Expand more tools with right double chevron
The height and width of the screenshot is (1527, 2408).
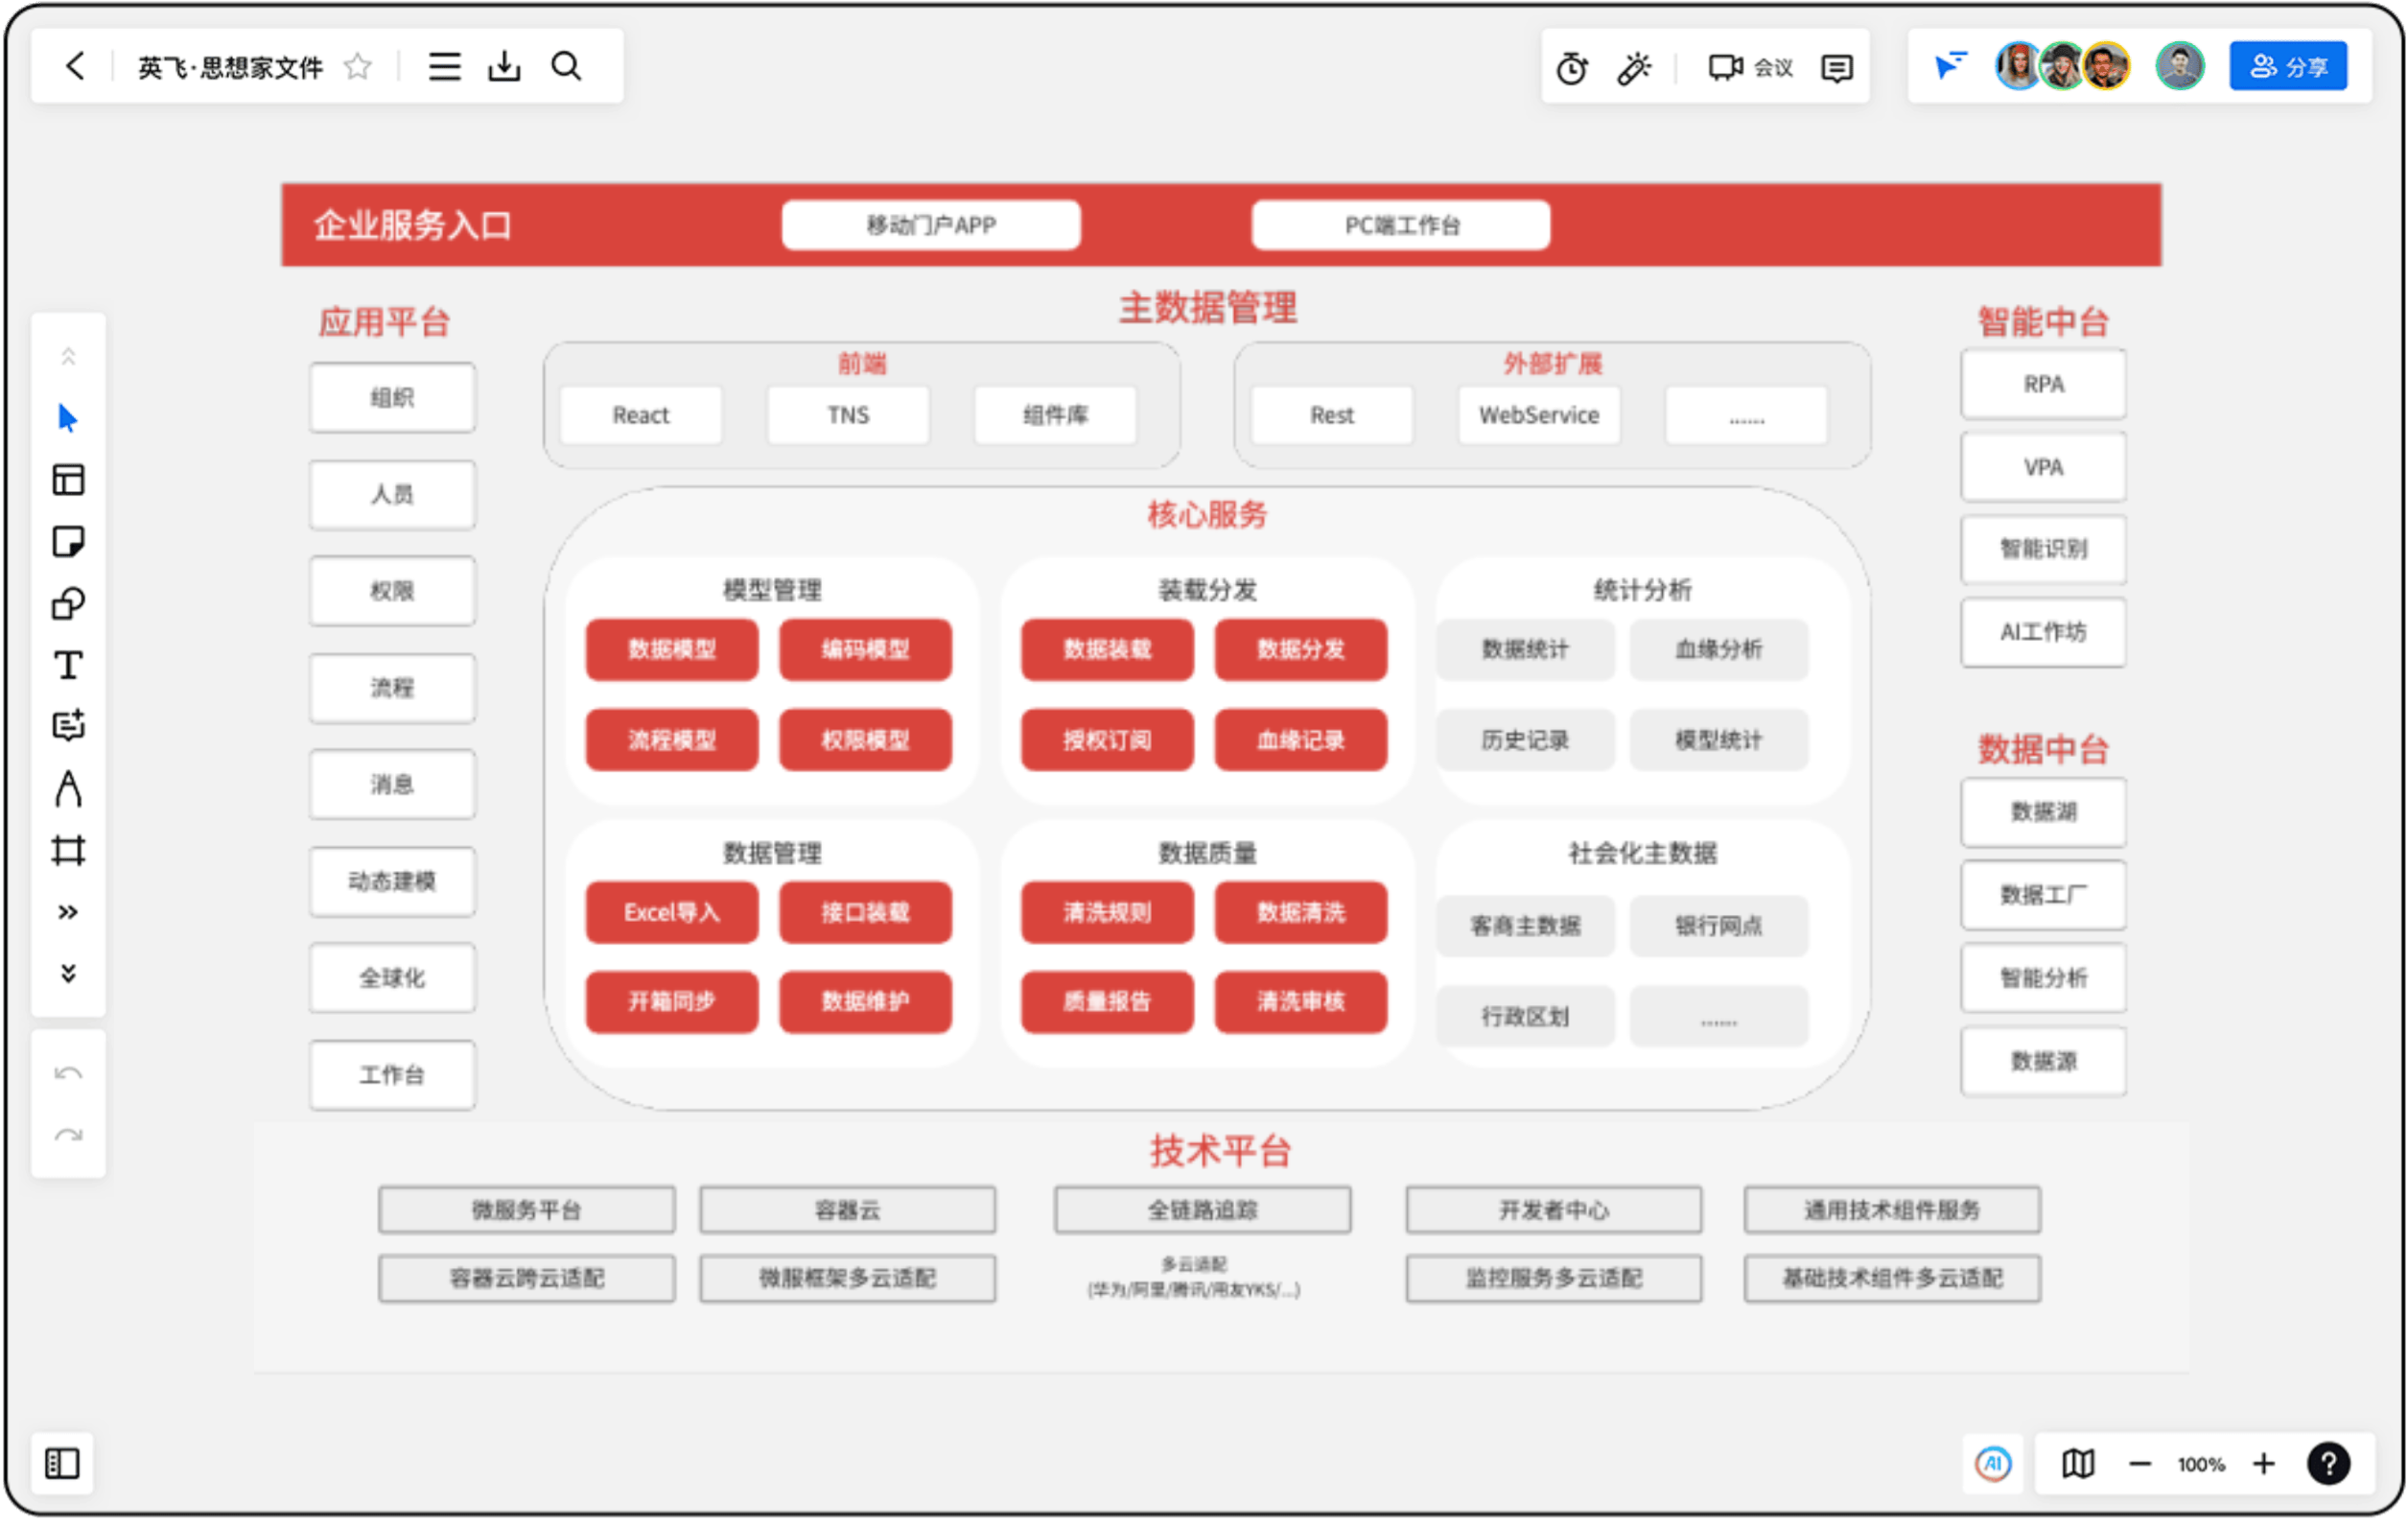click(68, 912)
